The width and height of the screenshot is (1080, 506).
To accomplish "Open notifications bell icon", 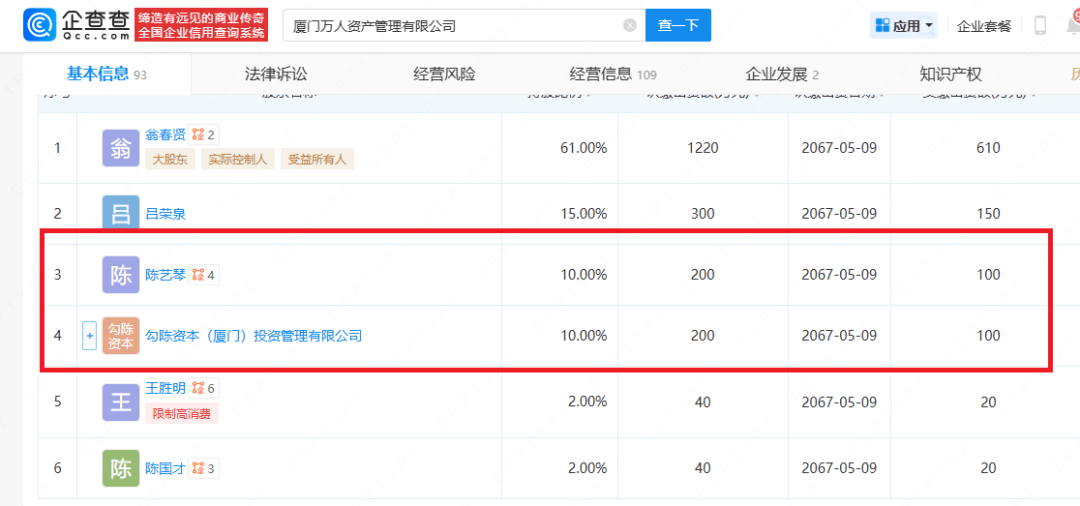I will click(1074, 25).
